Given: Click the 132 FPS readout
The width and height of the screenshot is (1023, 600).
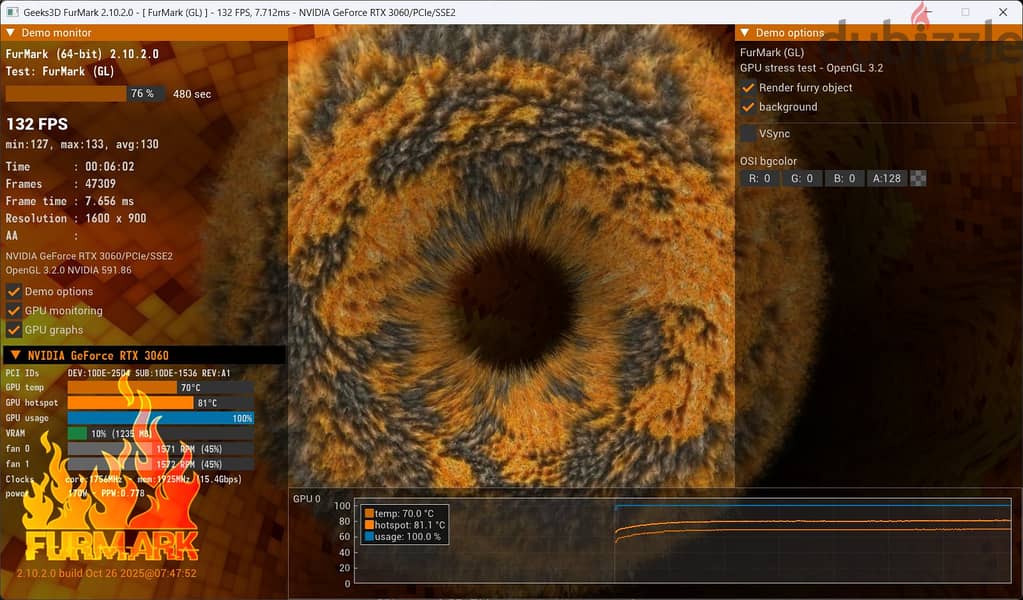Looking at the screenshot, I should tap(37, 124).
